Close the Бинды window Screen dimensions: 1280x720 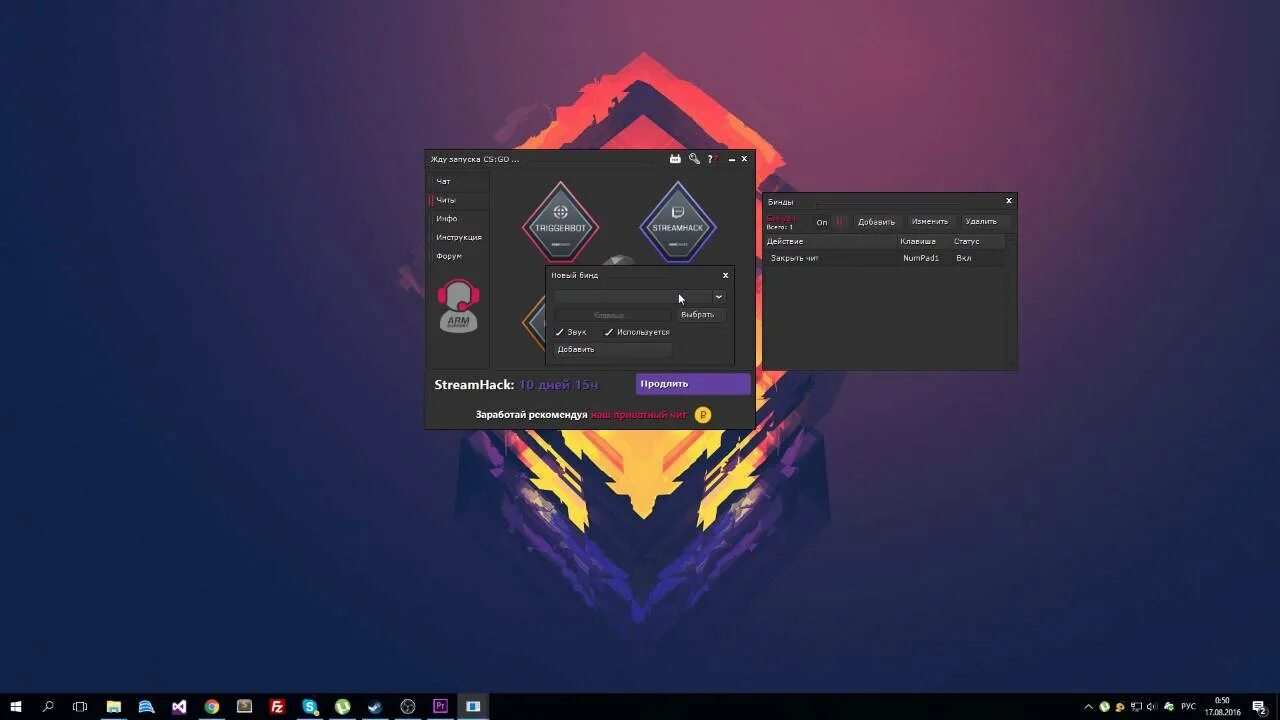point(1009,201)
